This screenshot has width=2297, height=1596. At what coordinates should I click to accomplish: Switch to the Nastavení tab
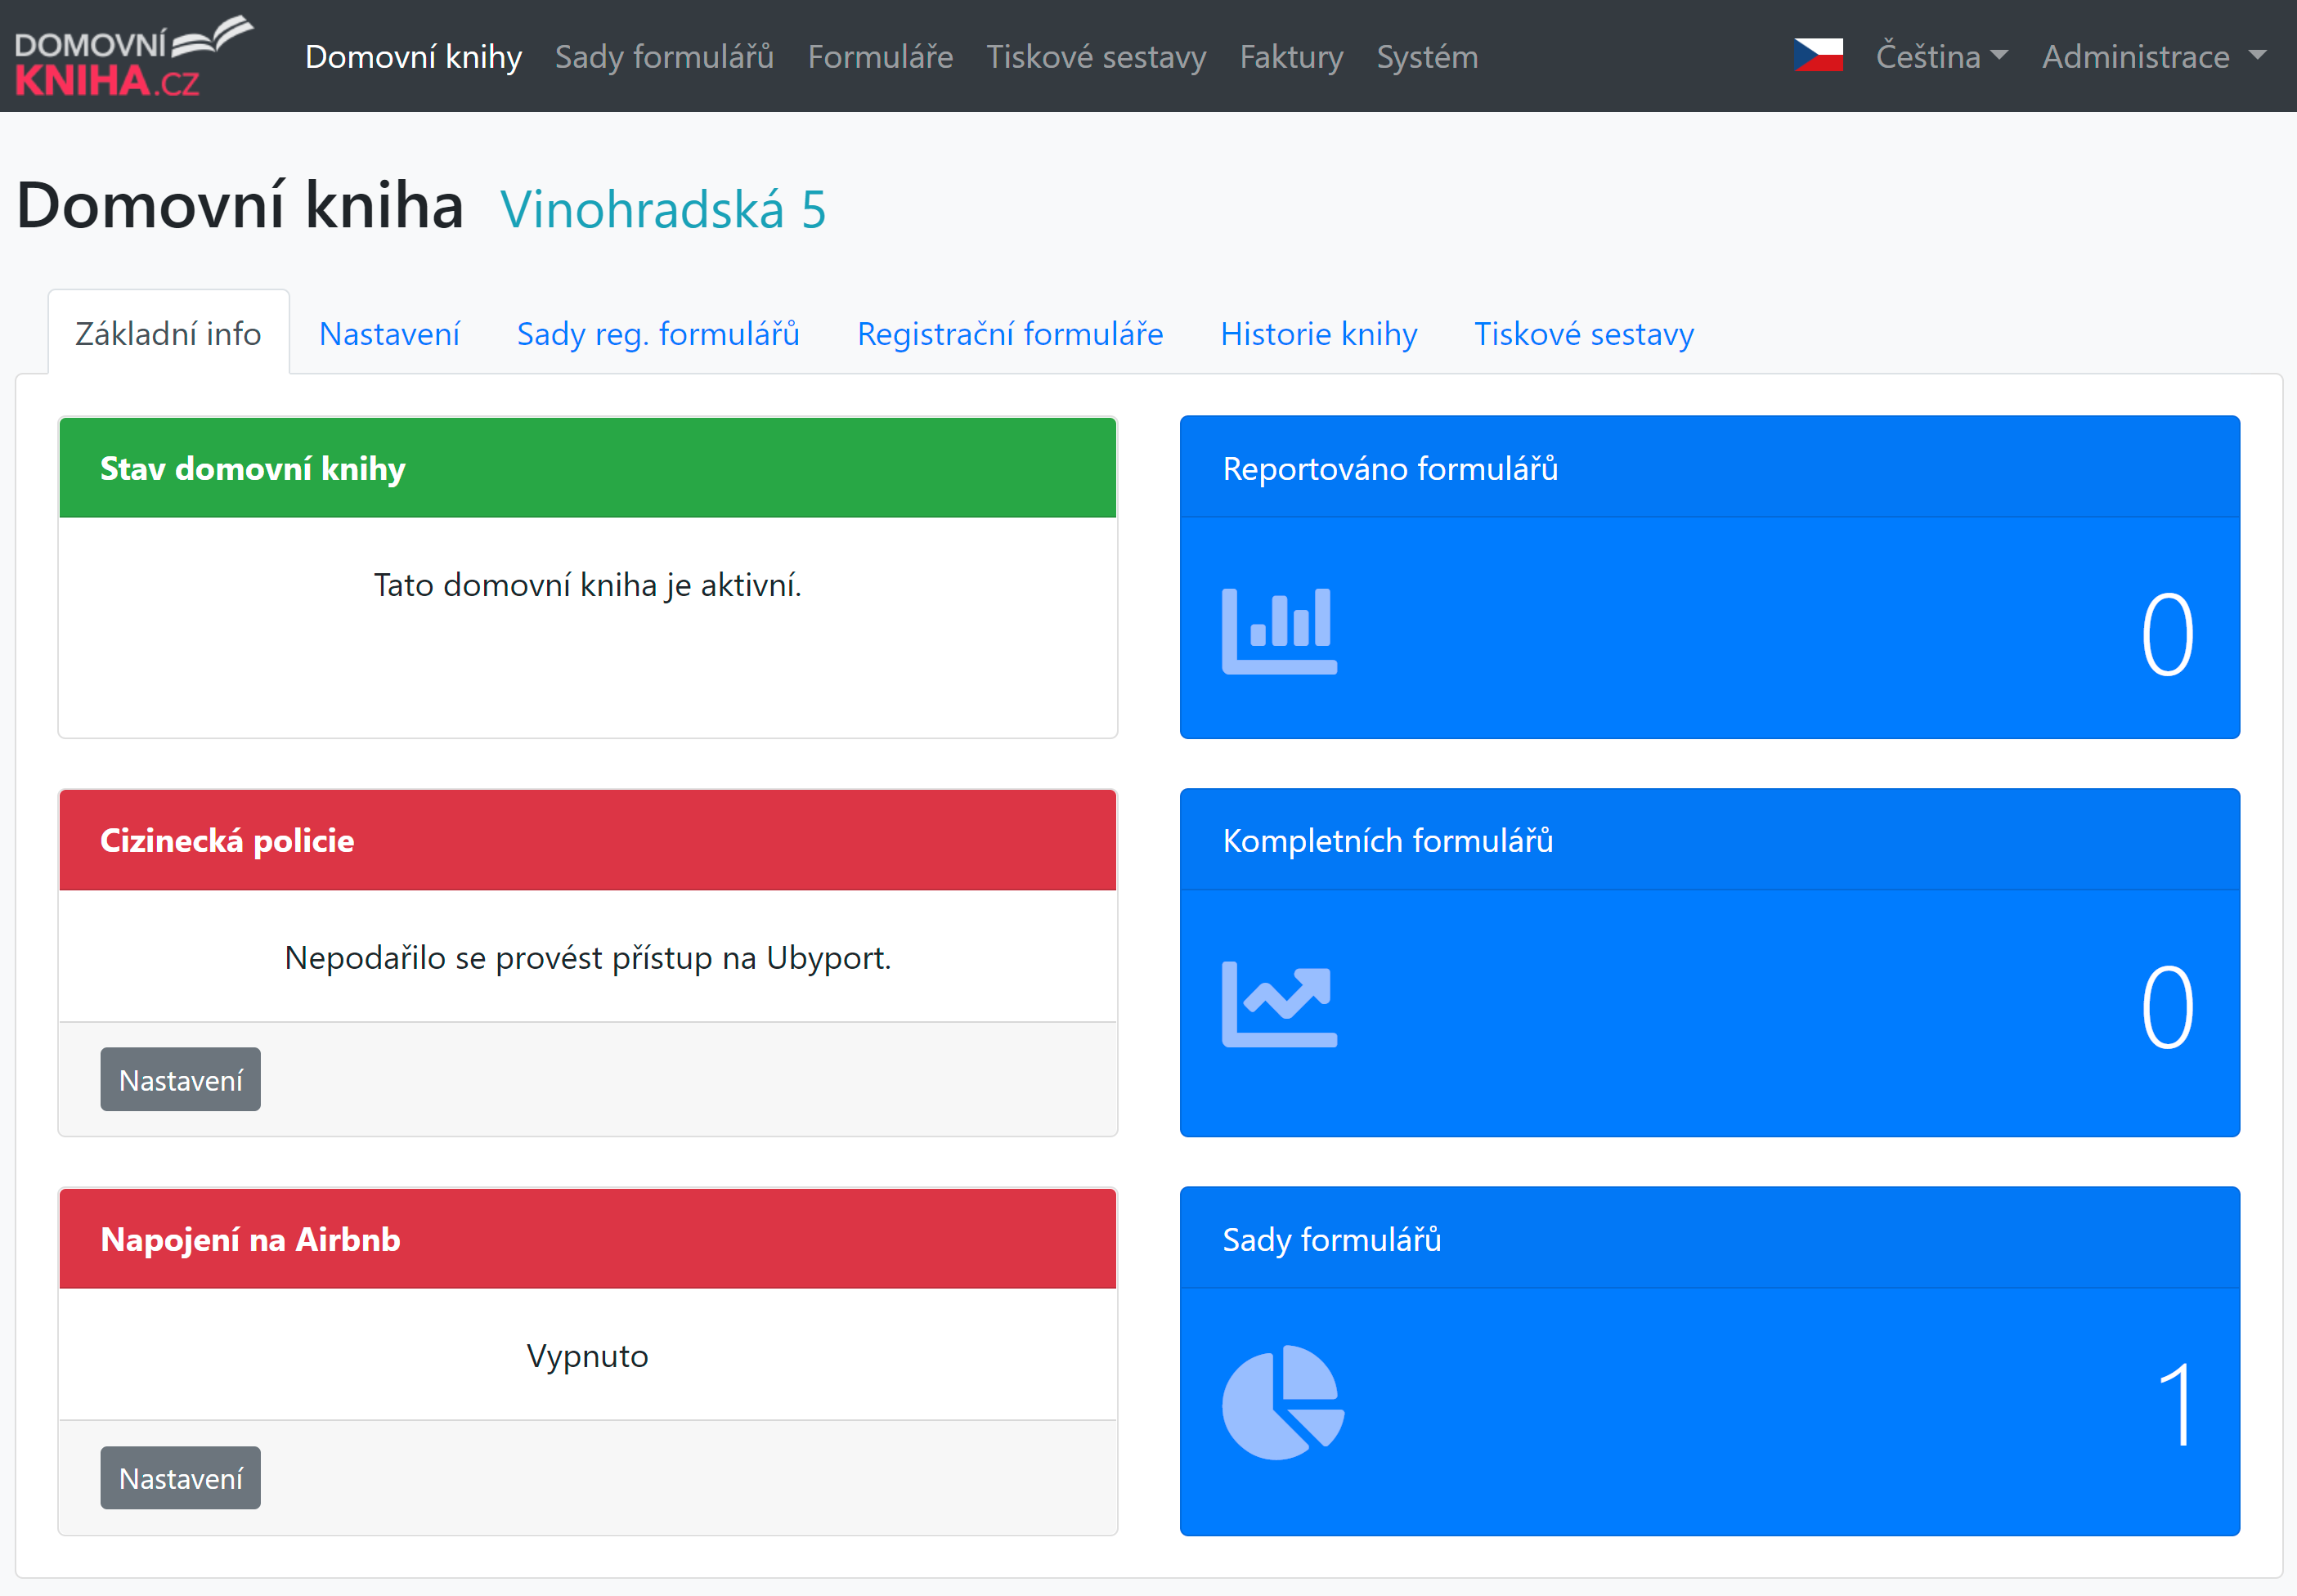click(x=389, y=333)
